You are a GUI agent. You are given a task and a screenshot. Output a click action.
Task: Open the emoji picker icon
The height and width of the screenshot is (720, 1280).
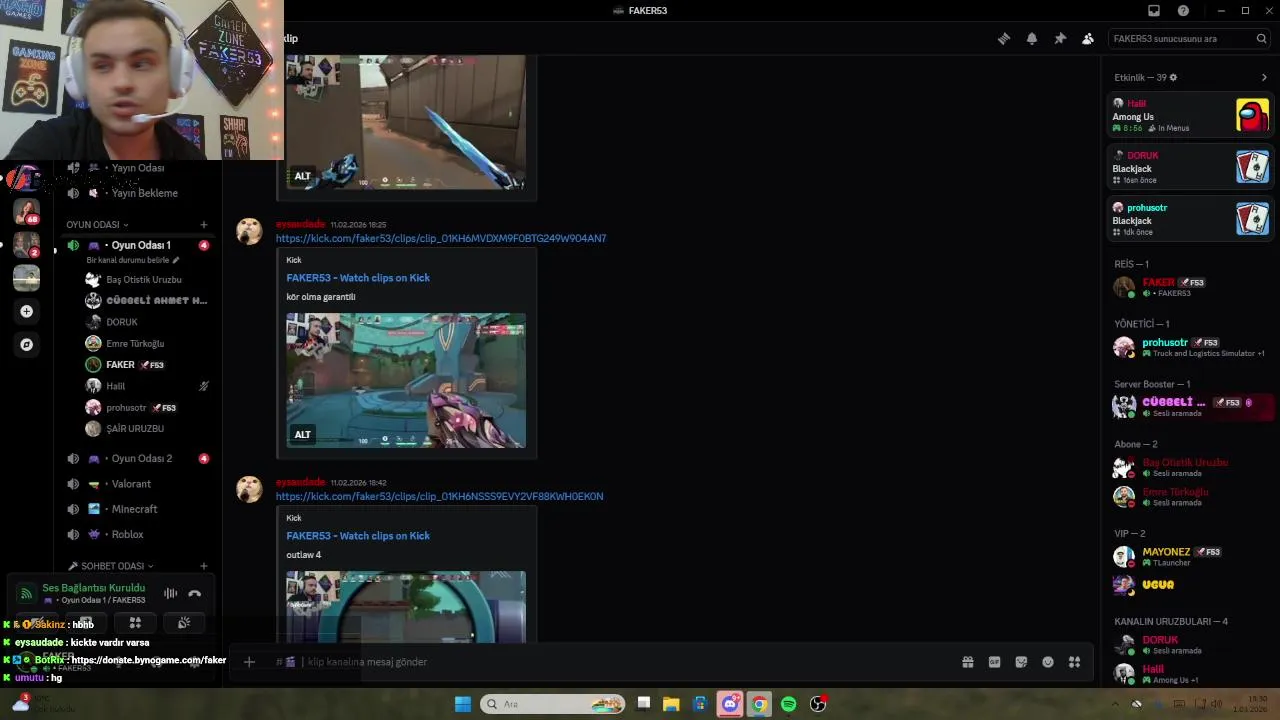[x=1048, y=661]
